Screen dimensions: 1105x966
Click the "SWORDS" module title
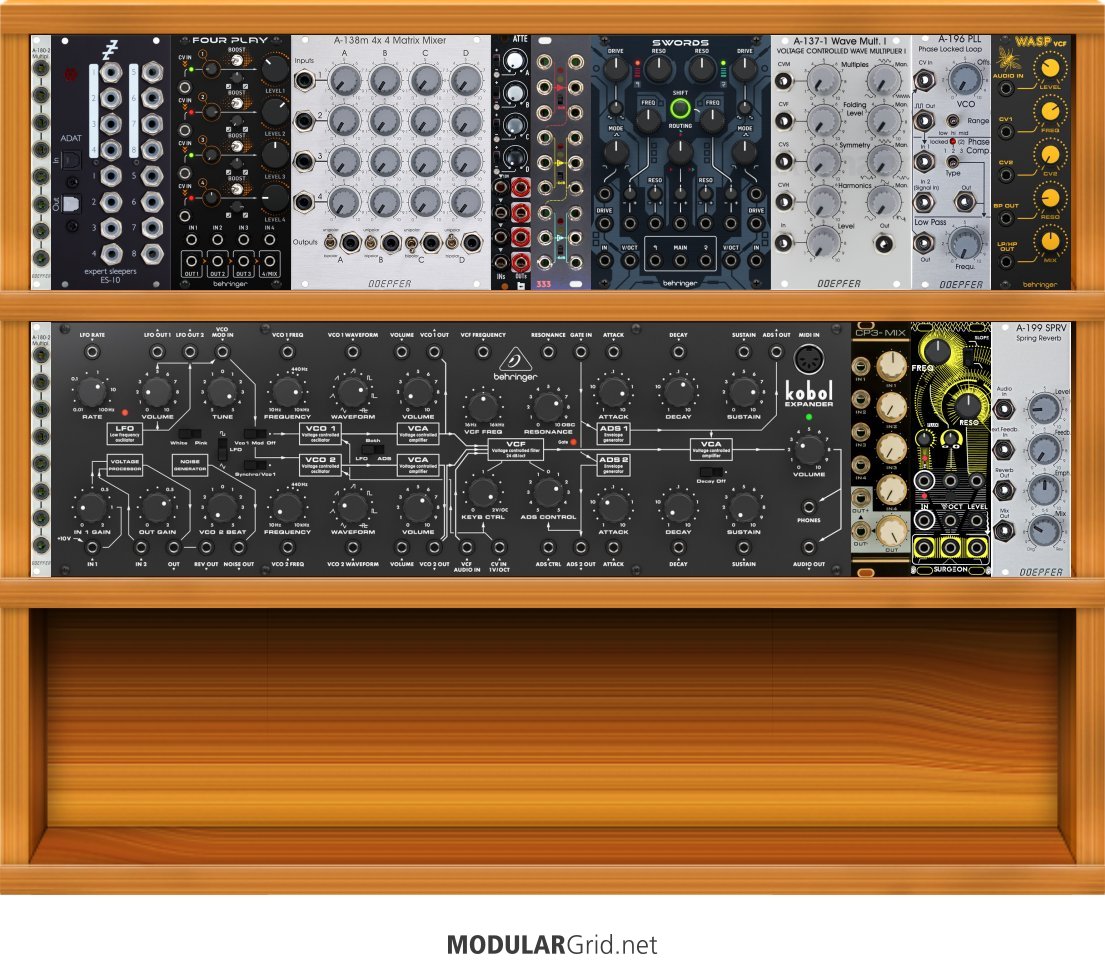click(x=680, y=42)
